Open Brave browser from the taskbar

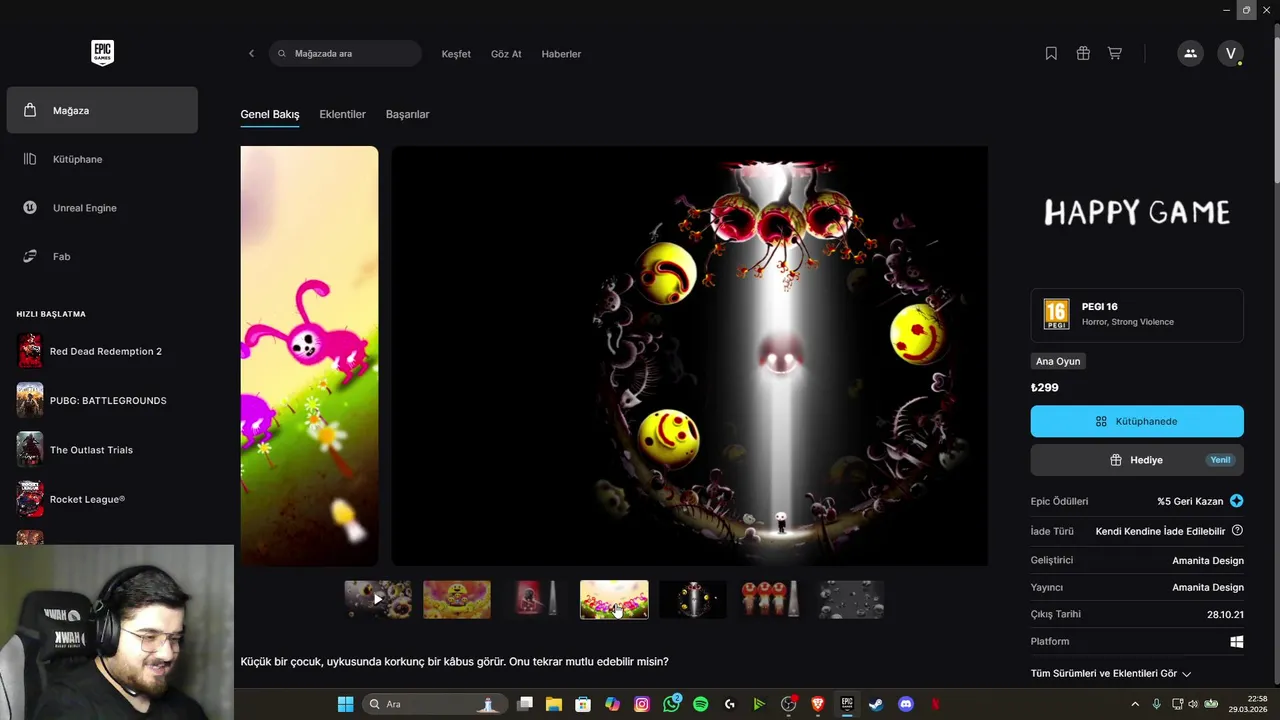[818, 704]
